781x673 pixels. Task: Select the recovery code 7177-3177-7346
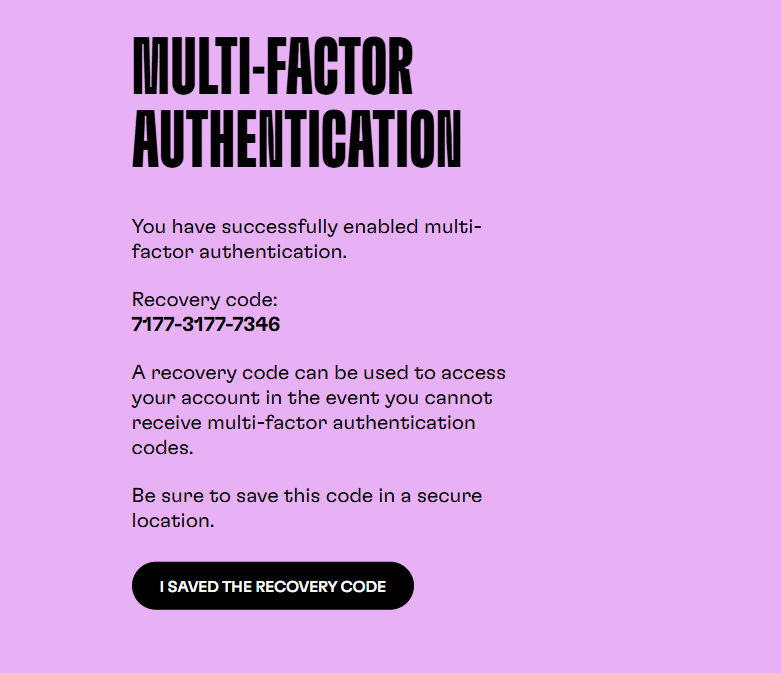point(206,324)
